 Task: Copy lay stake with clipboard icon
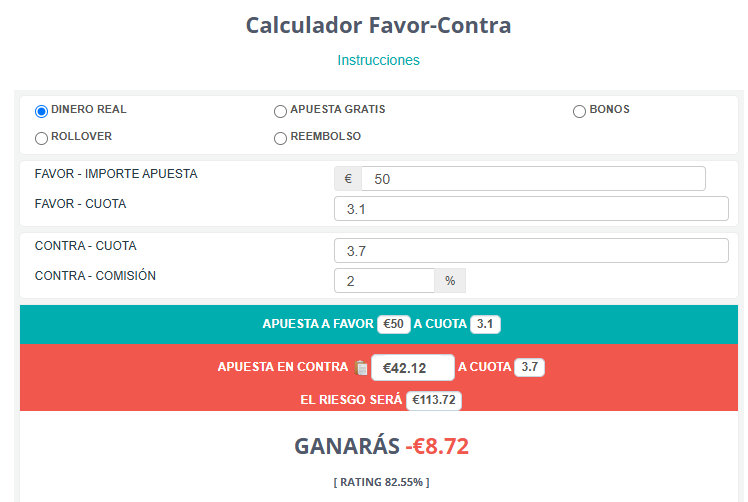361,367
